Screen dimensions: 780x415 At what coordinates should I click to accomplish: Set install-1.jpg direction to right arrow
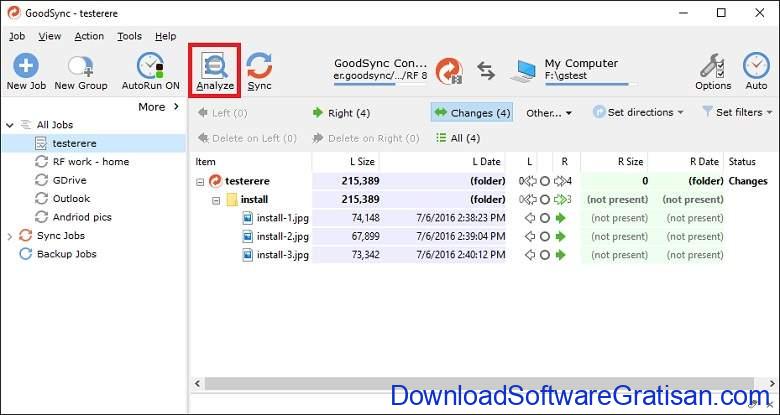click(561, 218)
